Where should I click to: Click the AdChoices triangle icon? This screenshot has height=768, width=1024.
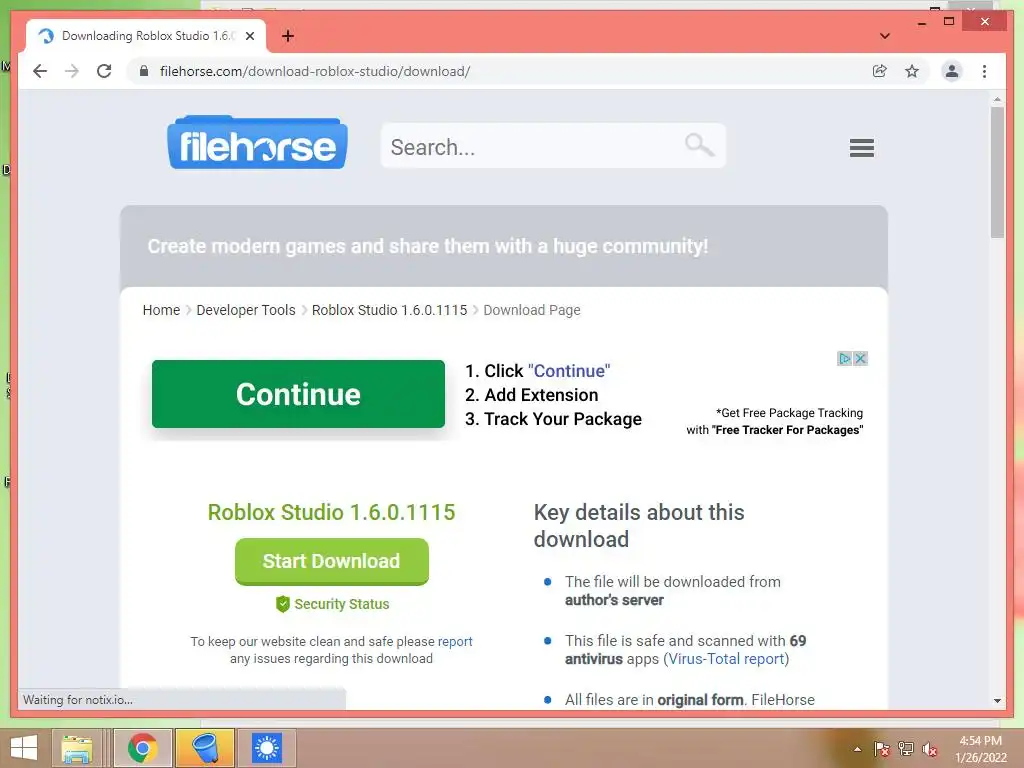844,359
